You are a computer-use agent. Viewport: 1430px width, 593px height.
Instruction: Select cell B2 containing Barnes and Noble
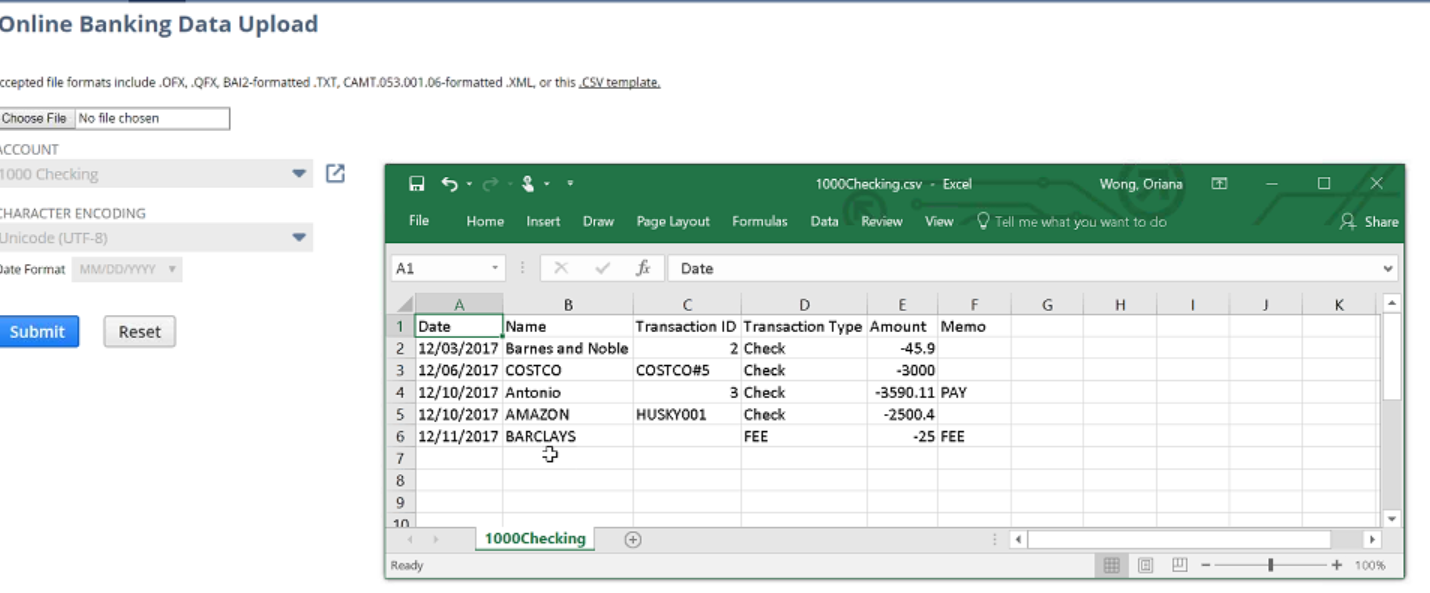tap(567, 349)
